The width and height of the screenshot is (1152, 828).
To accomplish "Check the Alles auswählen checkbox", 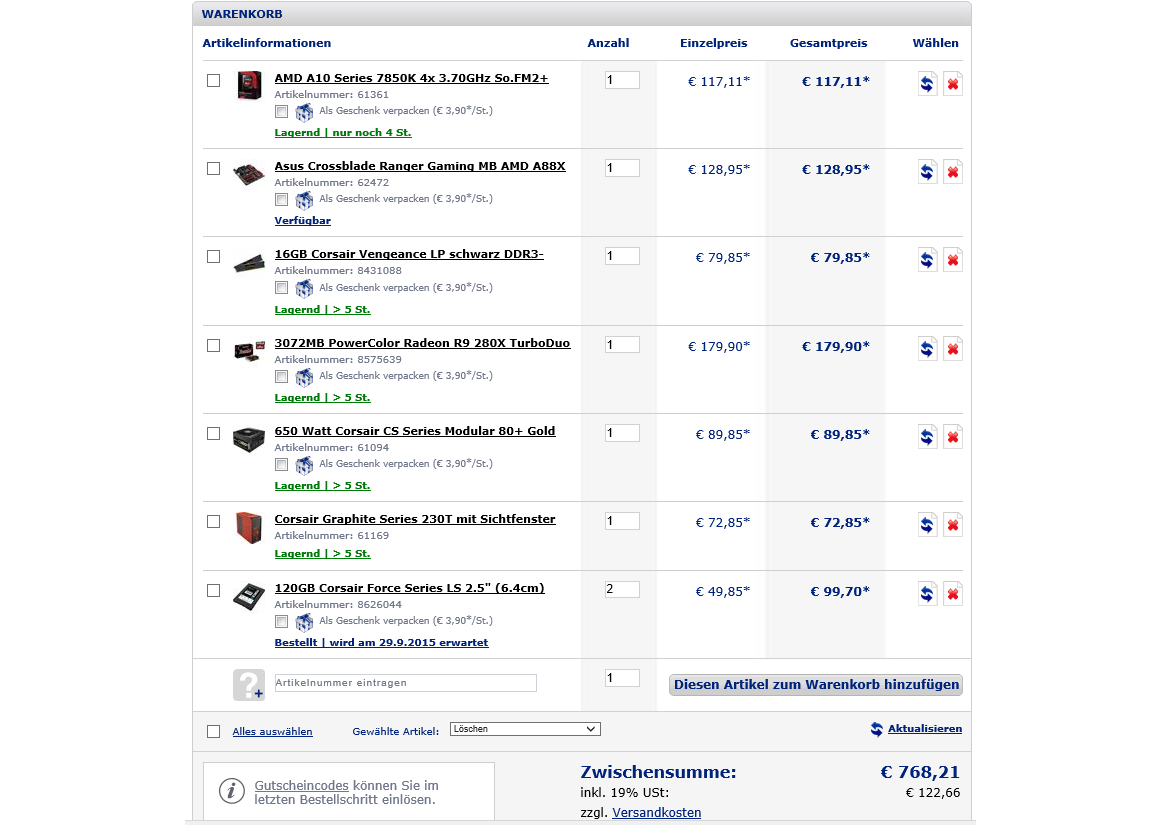I will (213, 732).
